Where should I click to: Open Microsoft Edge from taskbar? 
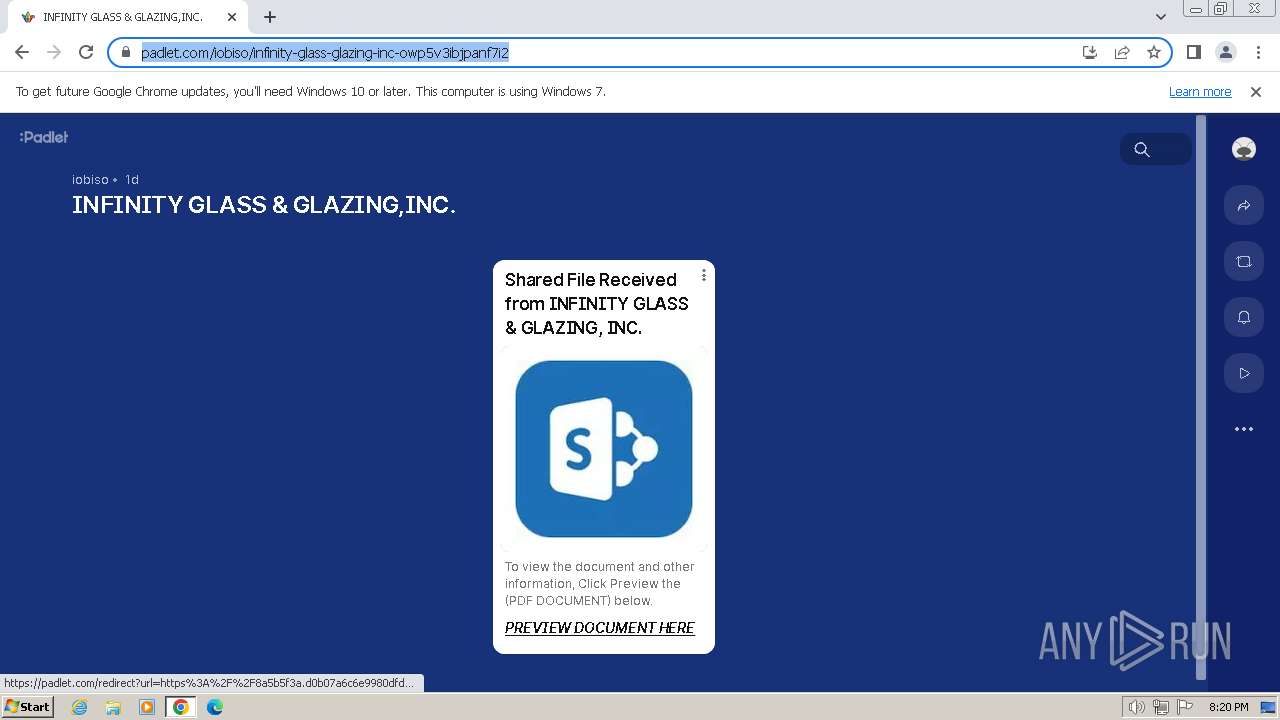tap(215, 707)
